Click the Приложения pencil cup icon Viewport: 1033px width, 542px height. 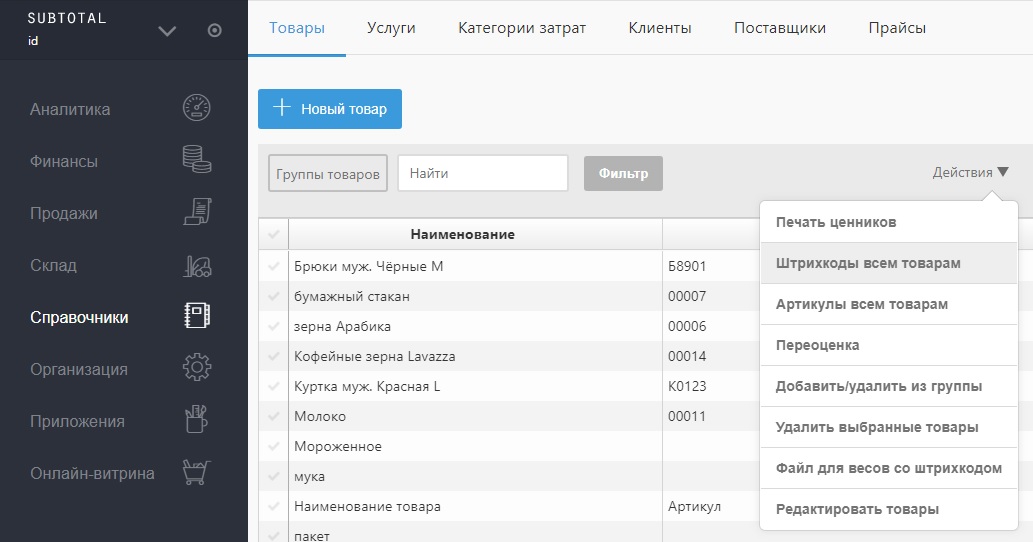196,419
